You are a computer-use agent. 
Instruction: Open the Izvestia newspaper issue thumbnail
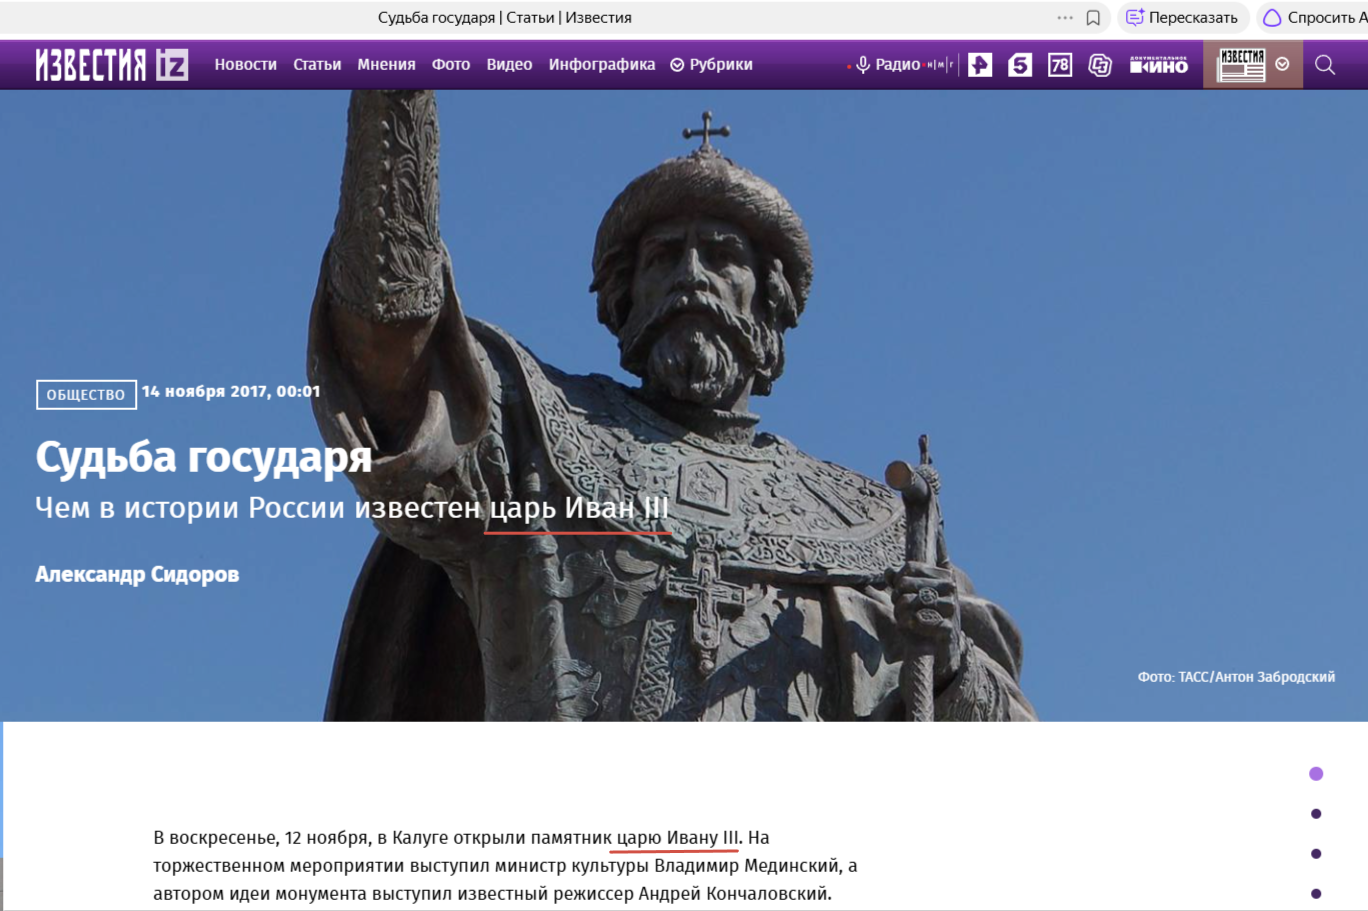click(x=1241, y=65)
